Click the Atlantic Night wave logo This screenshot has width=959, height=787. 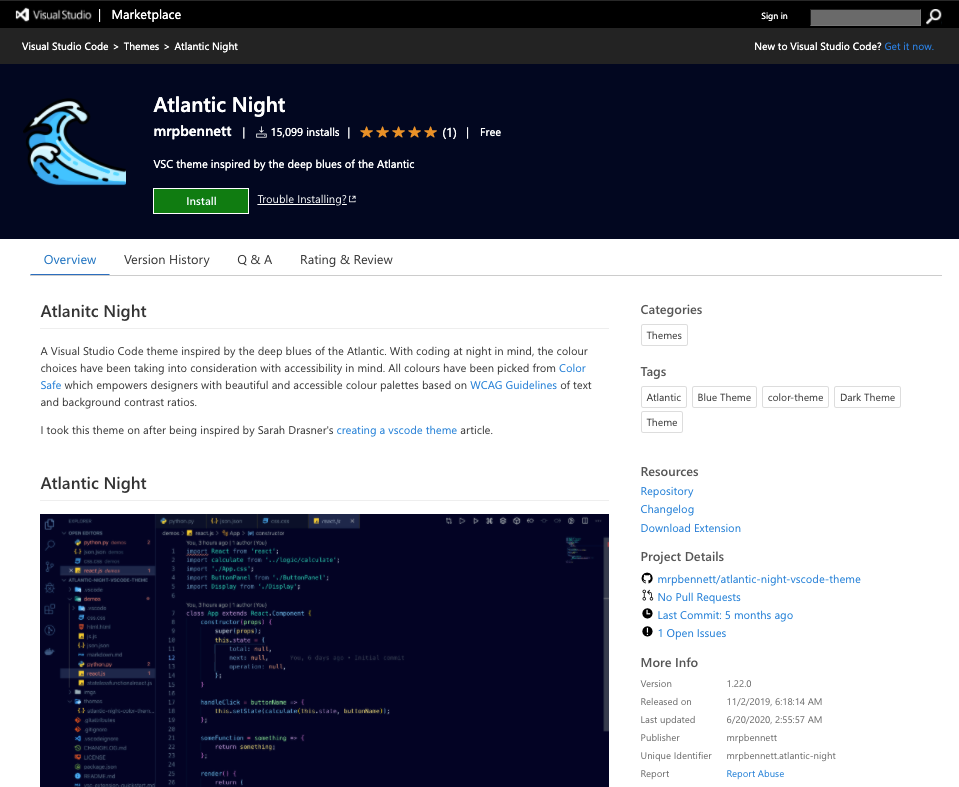tap(75, 143)
